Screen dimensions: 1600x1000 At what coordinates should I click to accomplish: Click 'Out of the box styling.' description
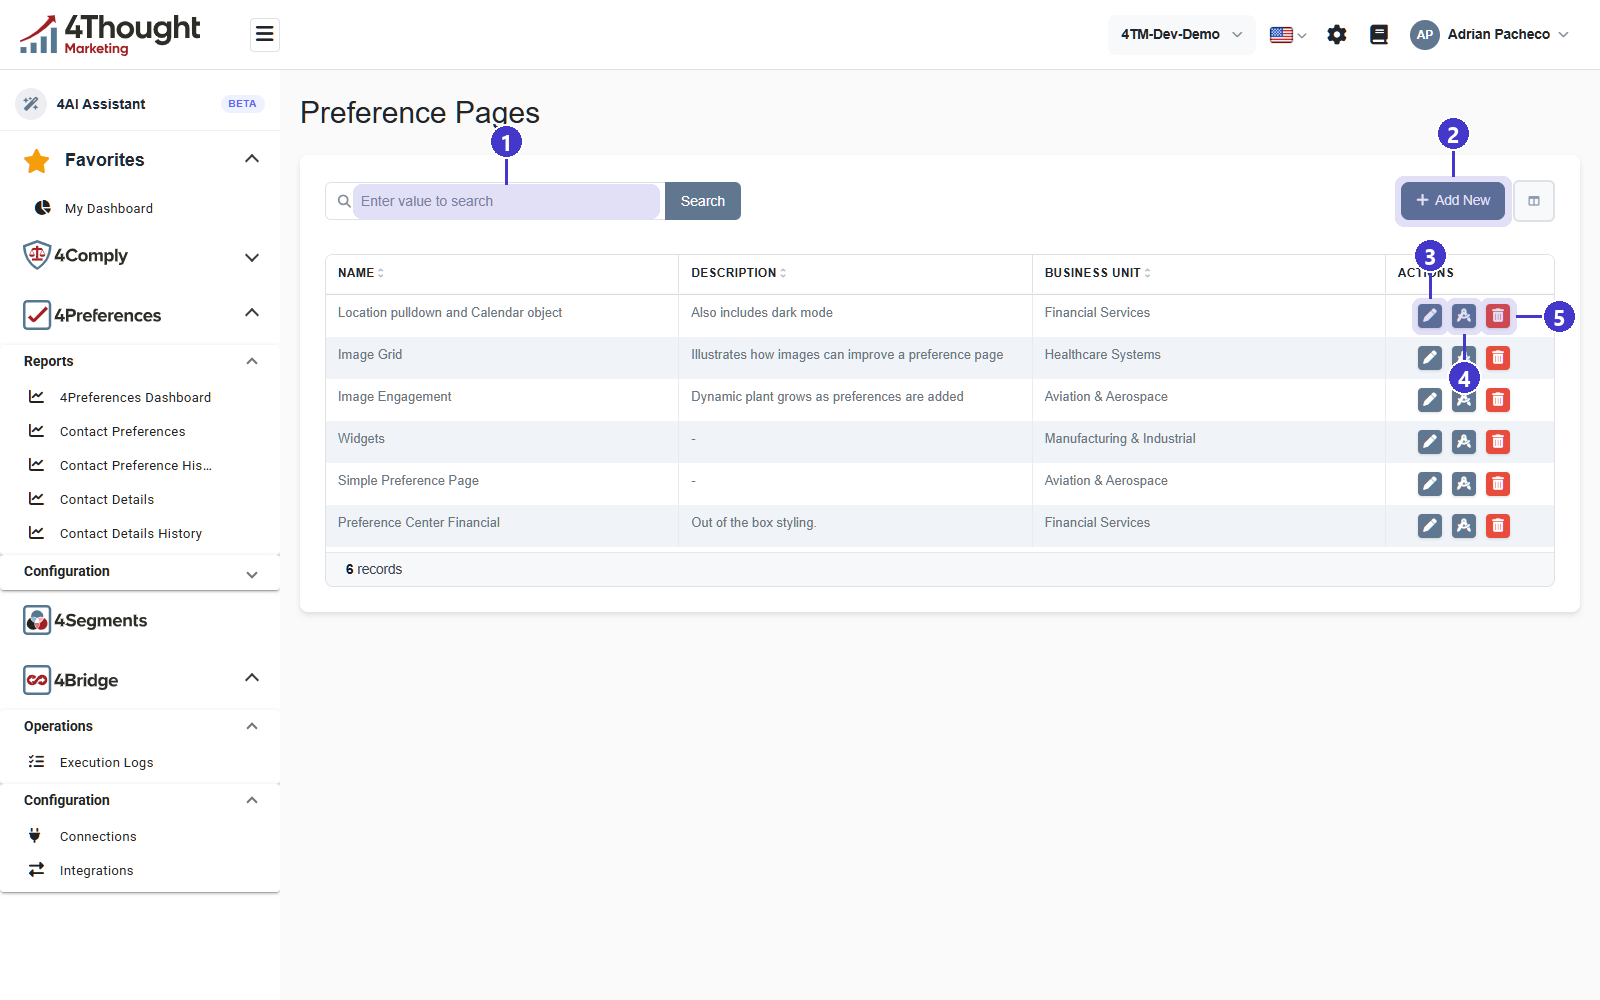[754, 523]
